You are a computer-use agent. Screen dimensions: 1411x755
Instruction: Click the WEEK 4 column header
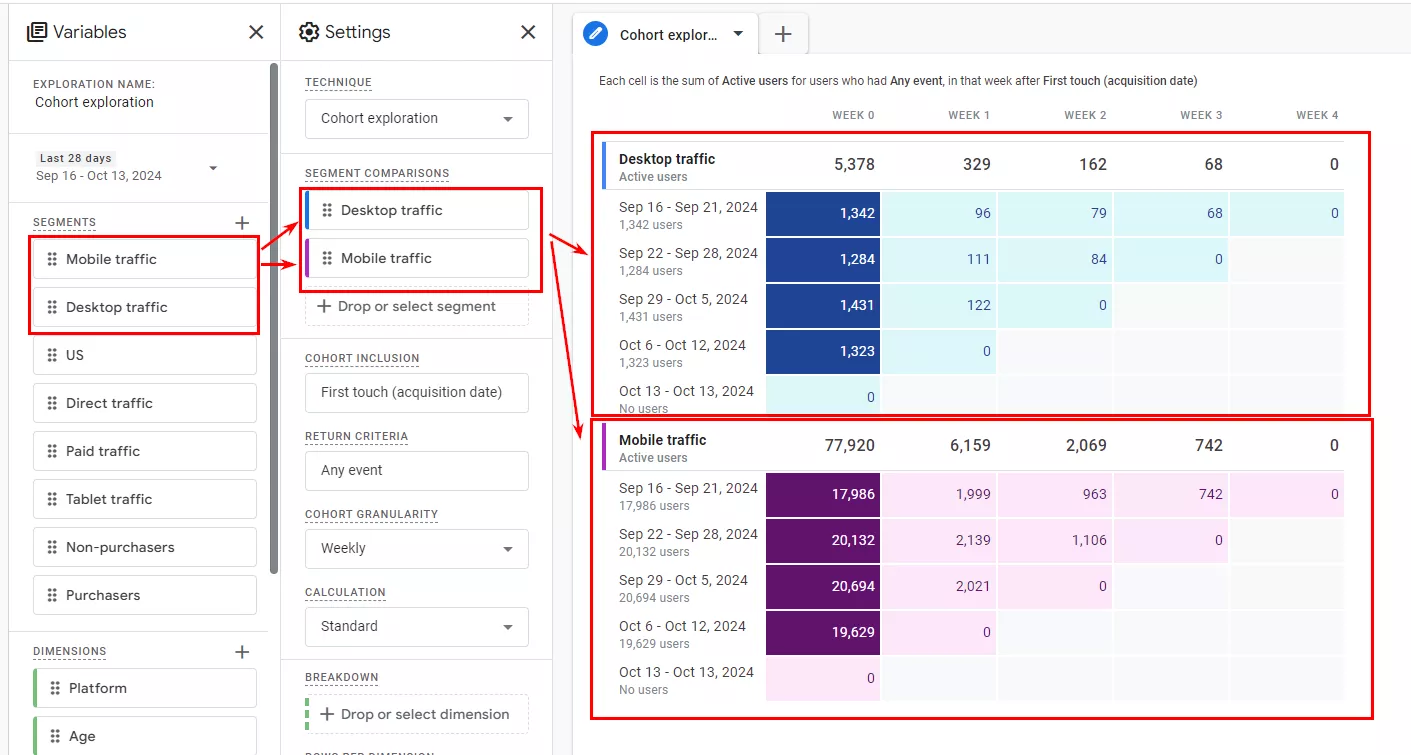(1317, 115)
